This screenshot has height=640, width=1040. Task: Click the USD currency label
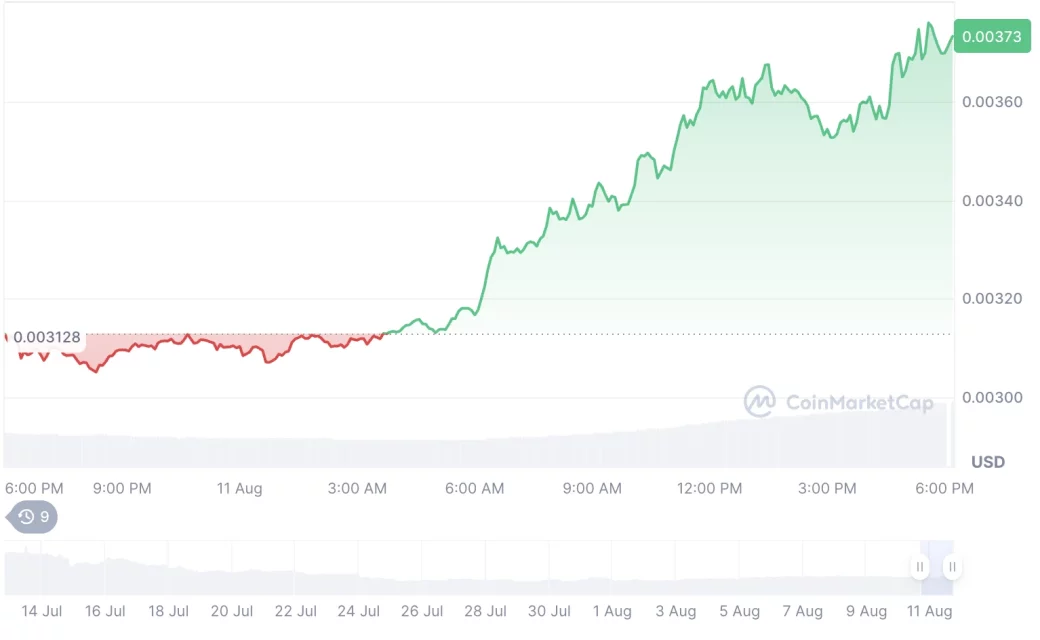pyautogui.click(x=988, y=462)
